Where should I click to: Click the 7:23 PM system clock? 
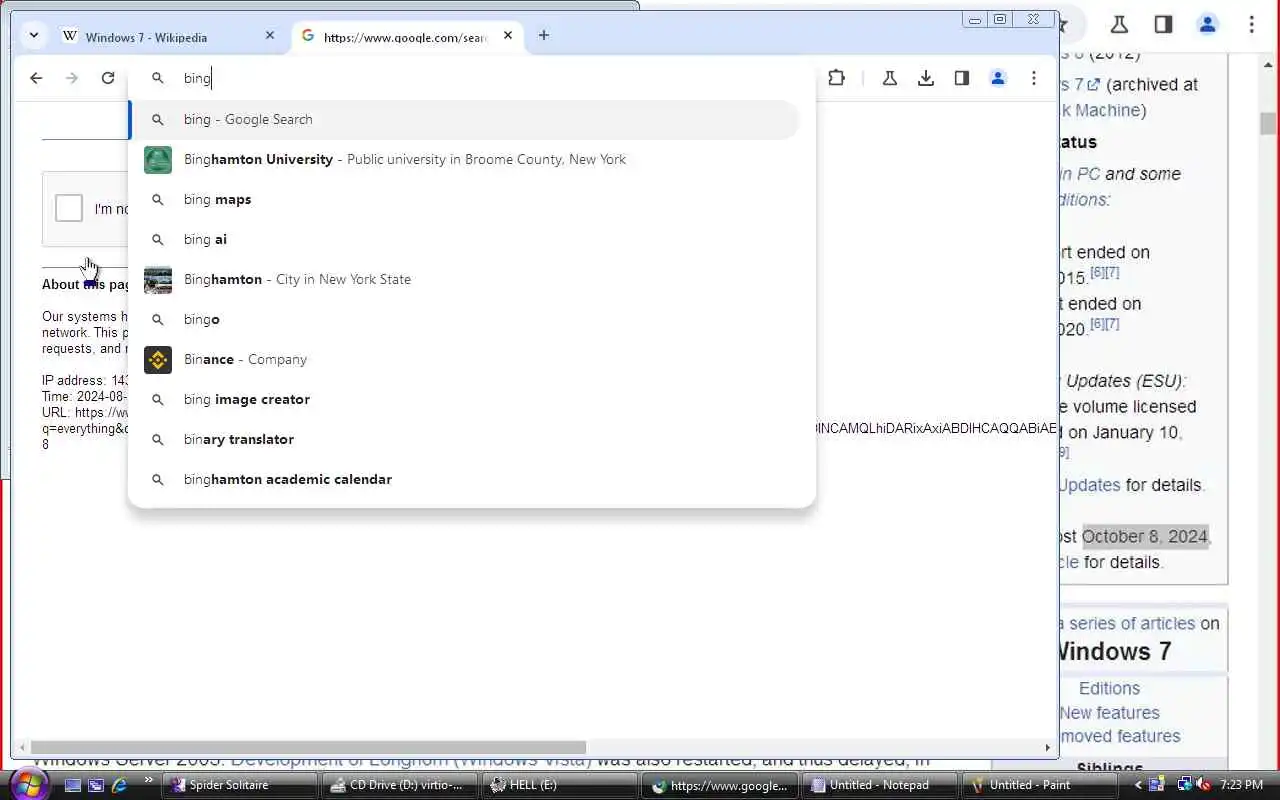pyautogui.click(x=1241, y=785)
